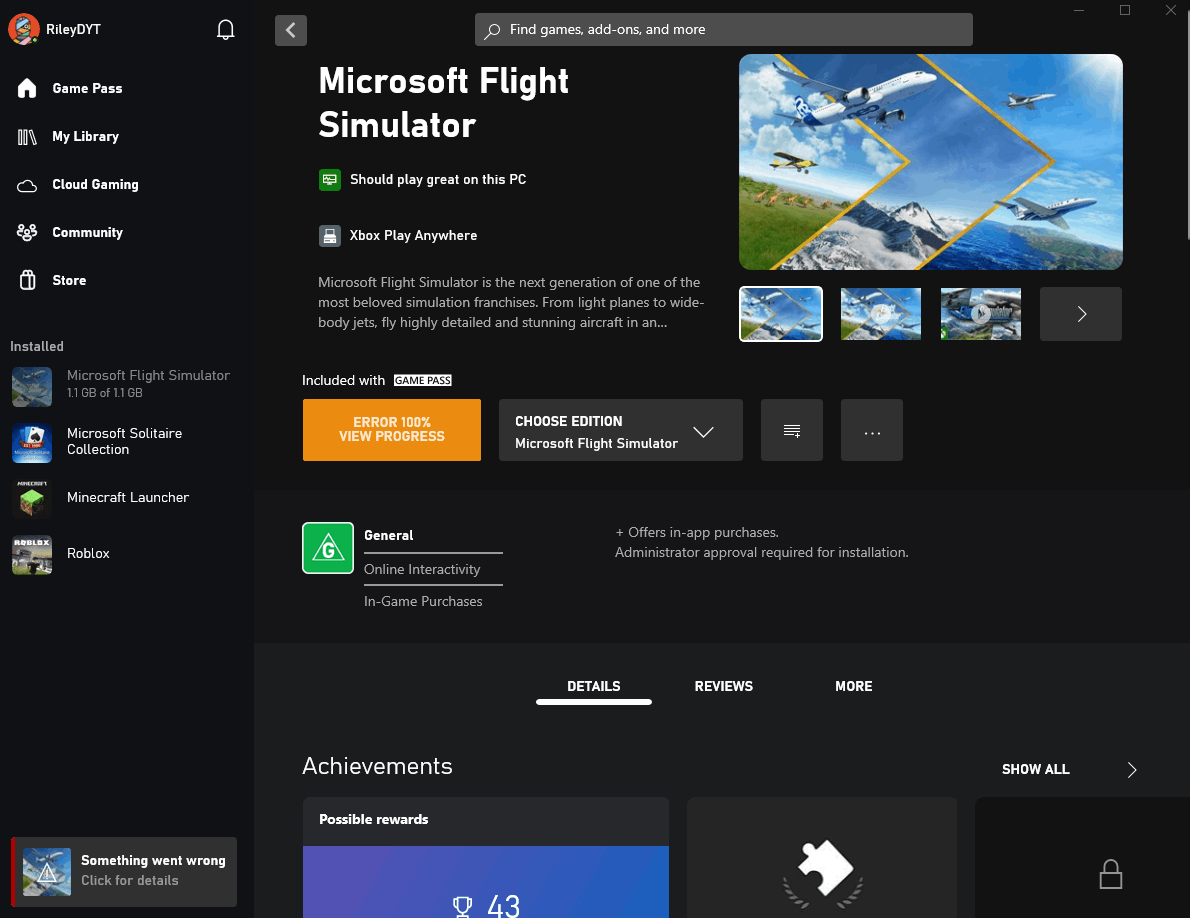Select the first screenshot thumbnail
The width and height of the screenshot is (1190, 918).
click(x=780, y=314)
